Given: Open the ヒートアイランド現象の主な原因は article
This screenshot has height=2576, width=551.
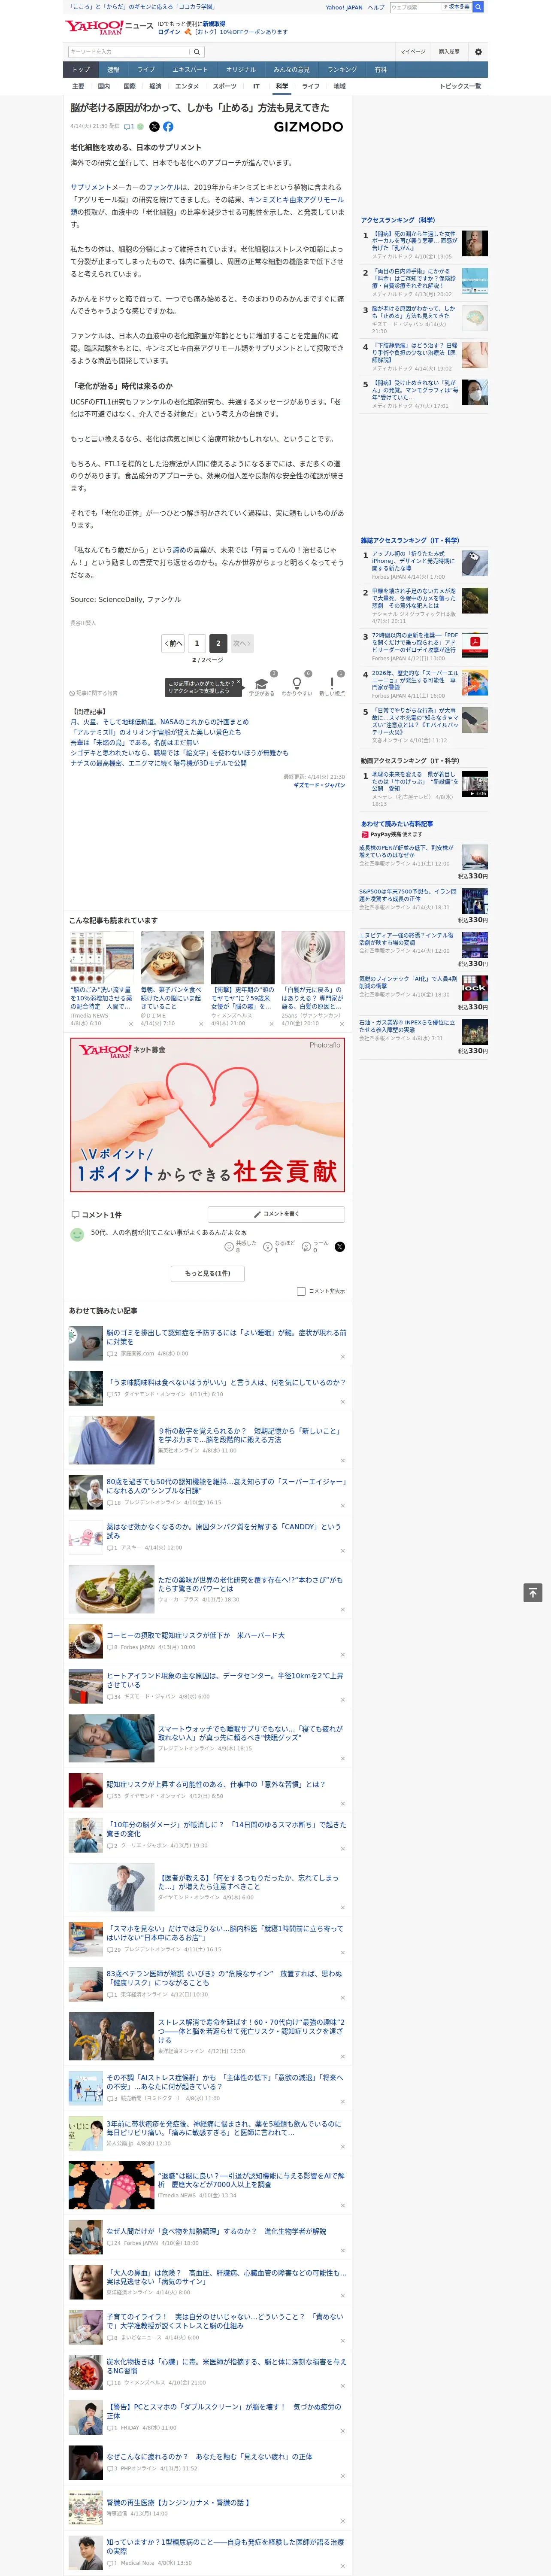Looking at the screenshot, I should pyautogui.click(x=225, y=1680).
